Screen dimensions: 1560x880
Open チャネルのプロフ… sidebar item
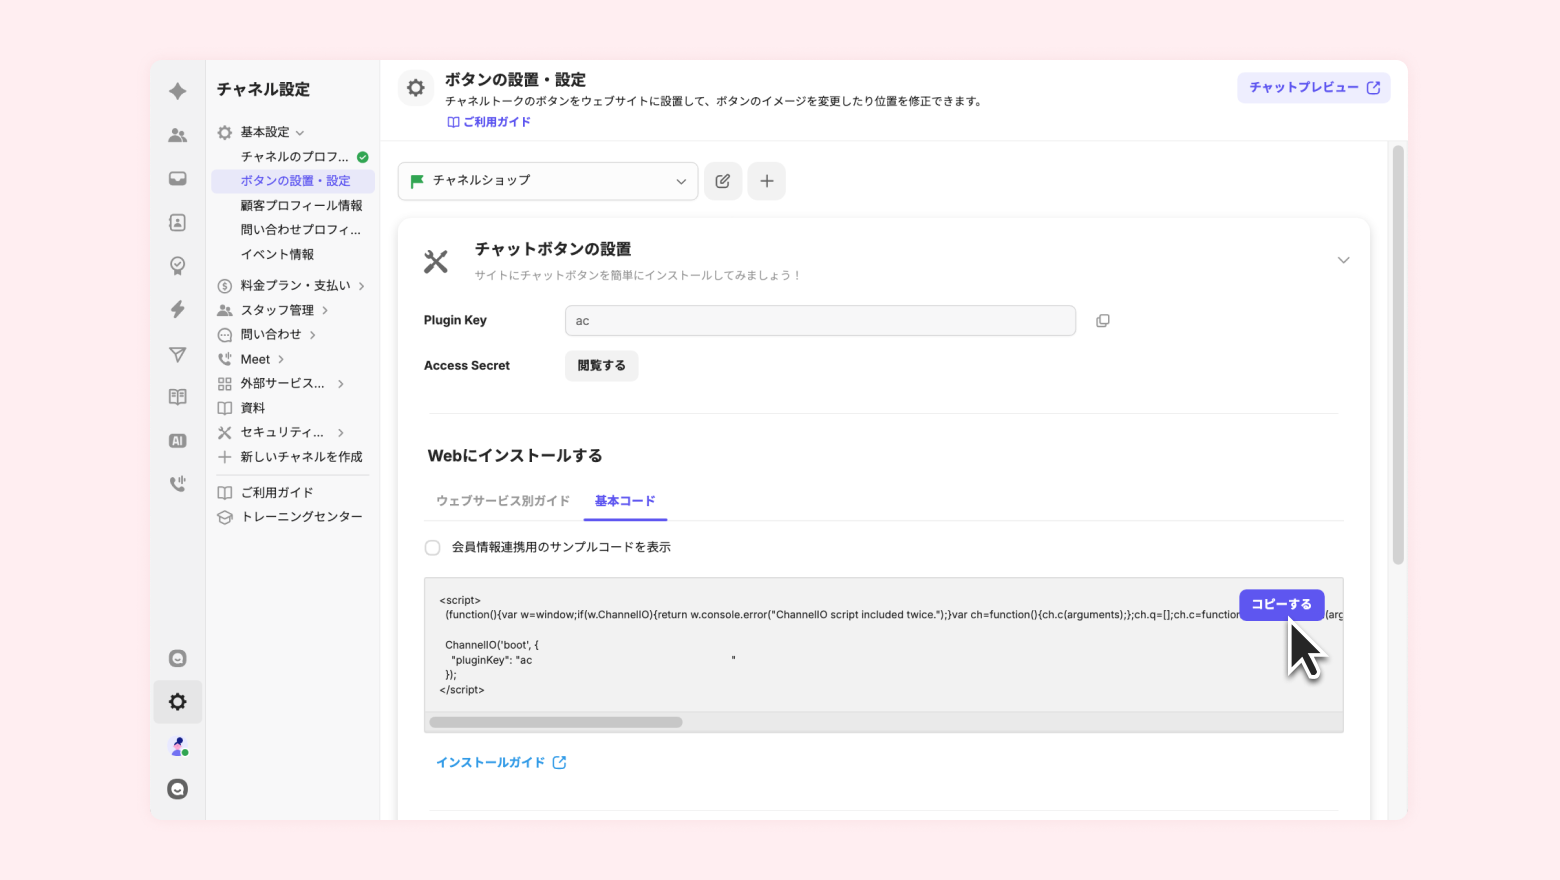pos(294,157)
